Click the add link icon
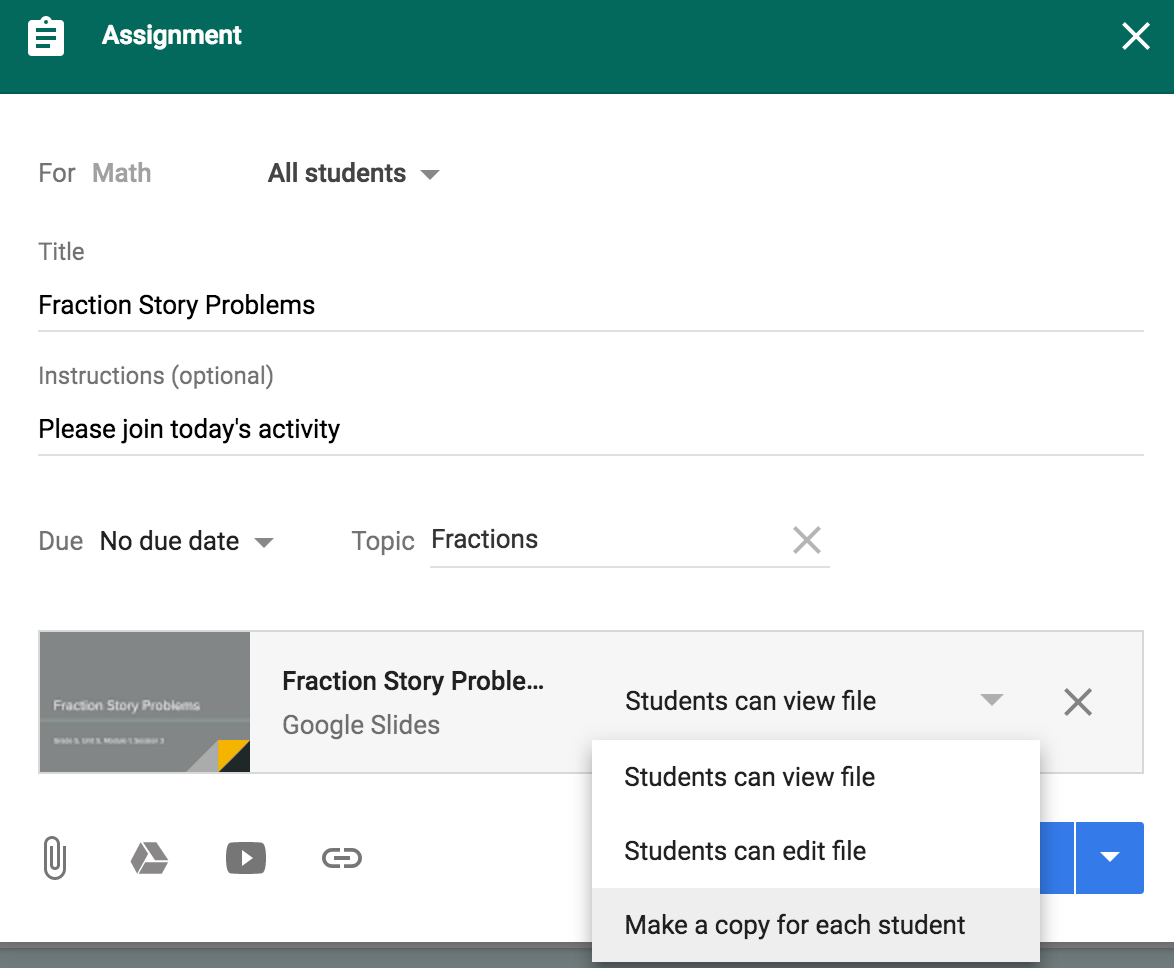This screenshot has width=1174, height=968. [x=341, y=858]
